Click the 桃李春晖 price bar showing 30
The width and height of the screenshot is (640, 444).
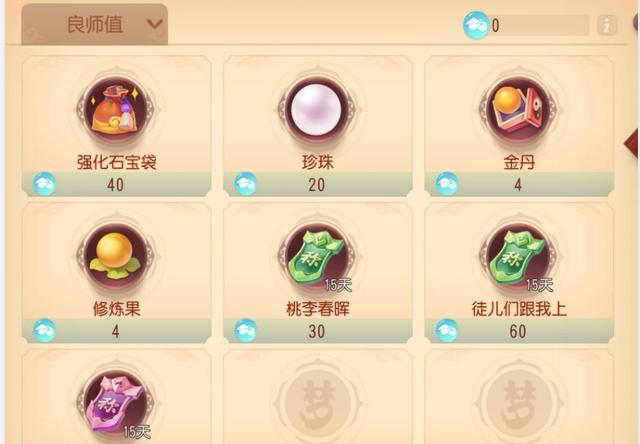(x=318, y=331)
